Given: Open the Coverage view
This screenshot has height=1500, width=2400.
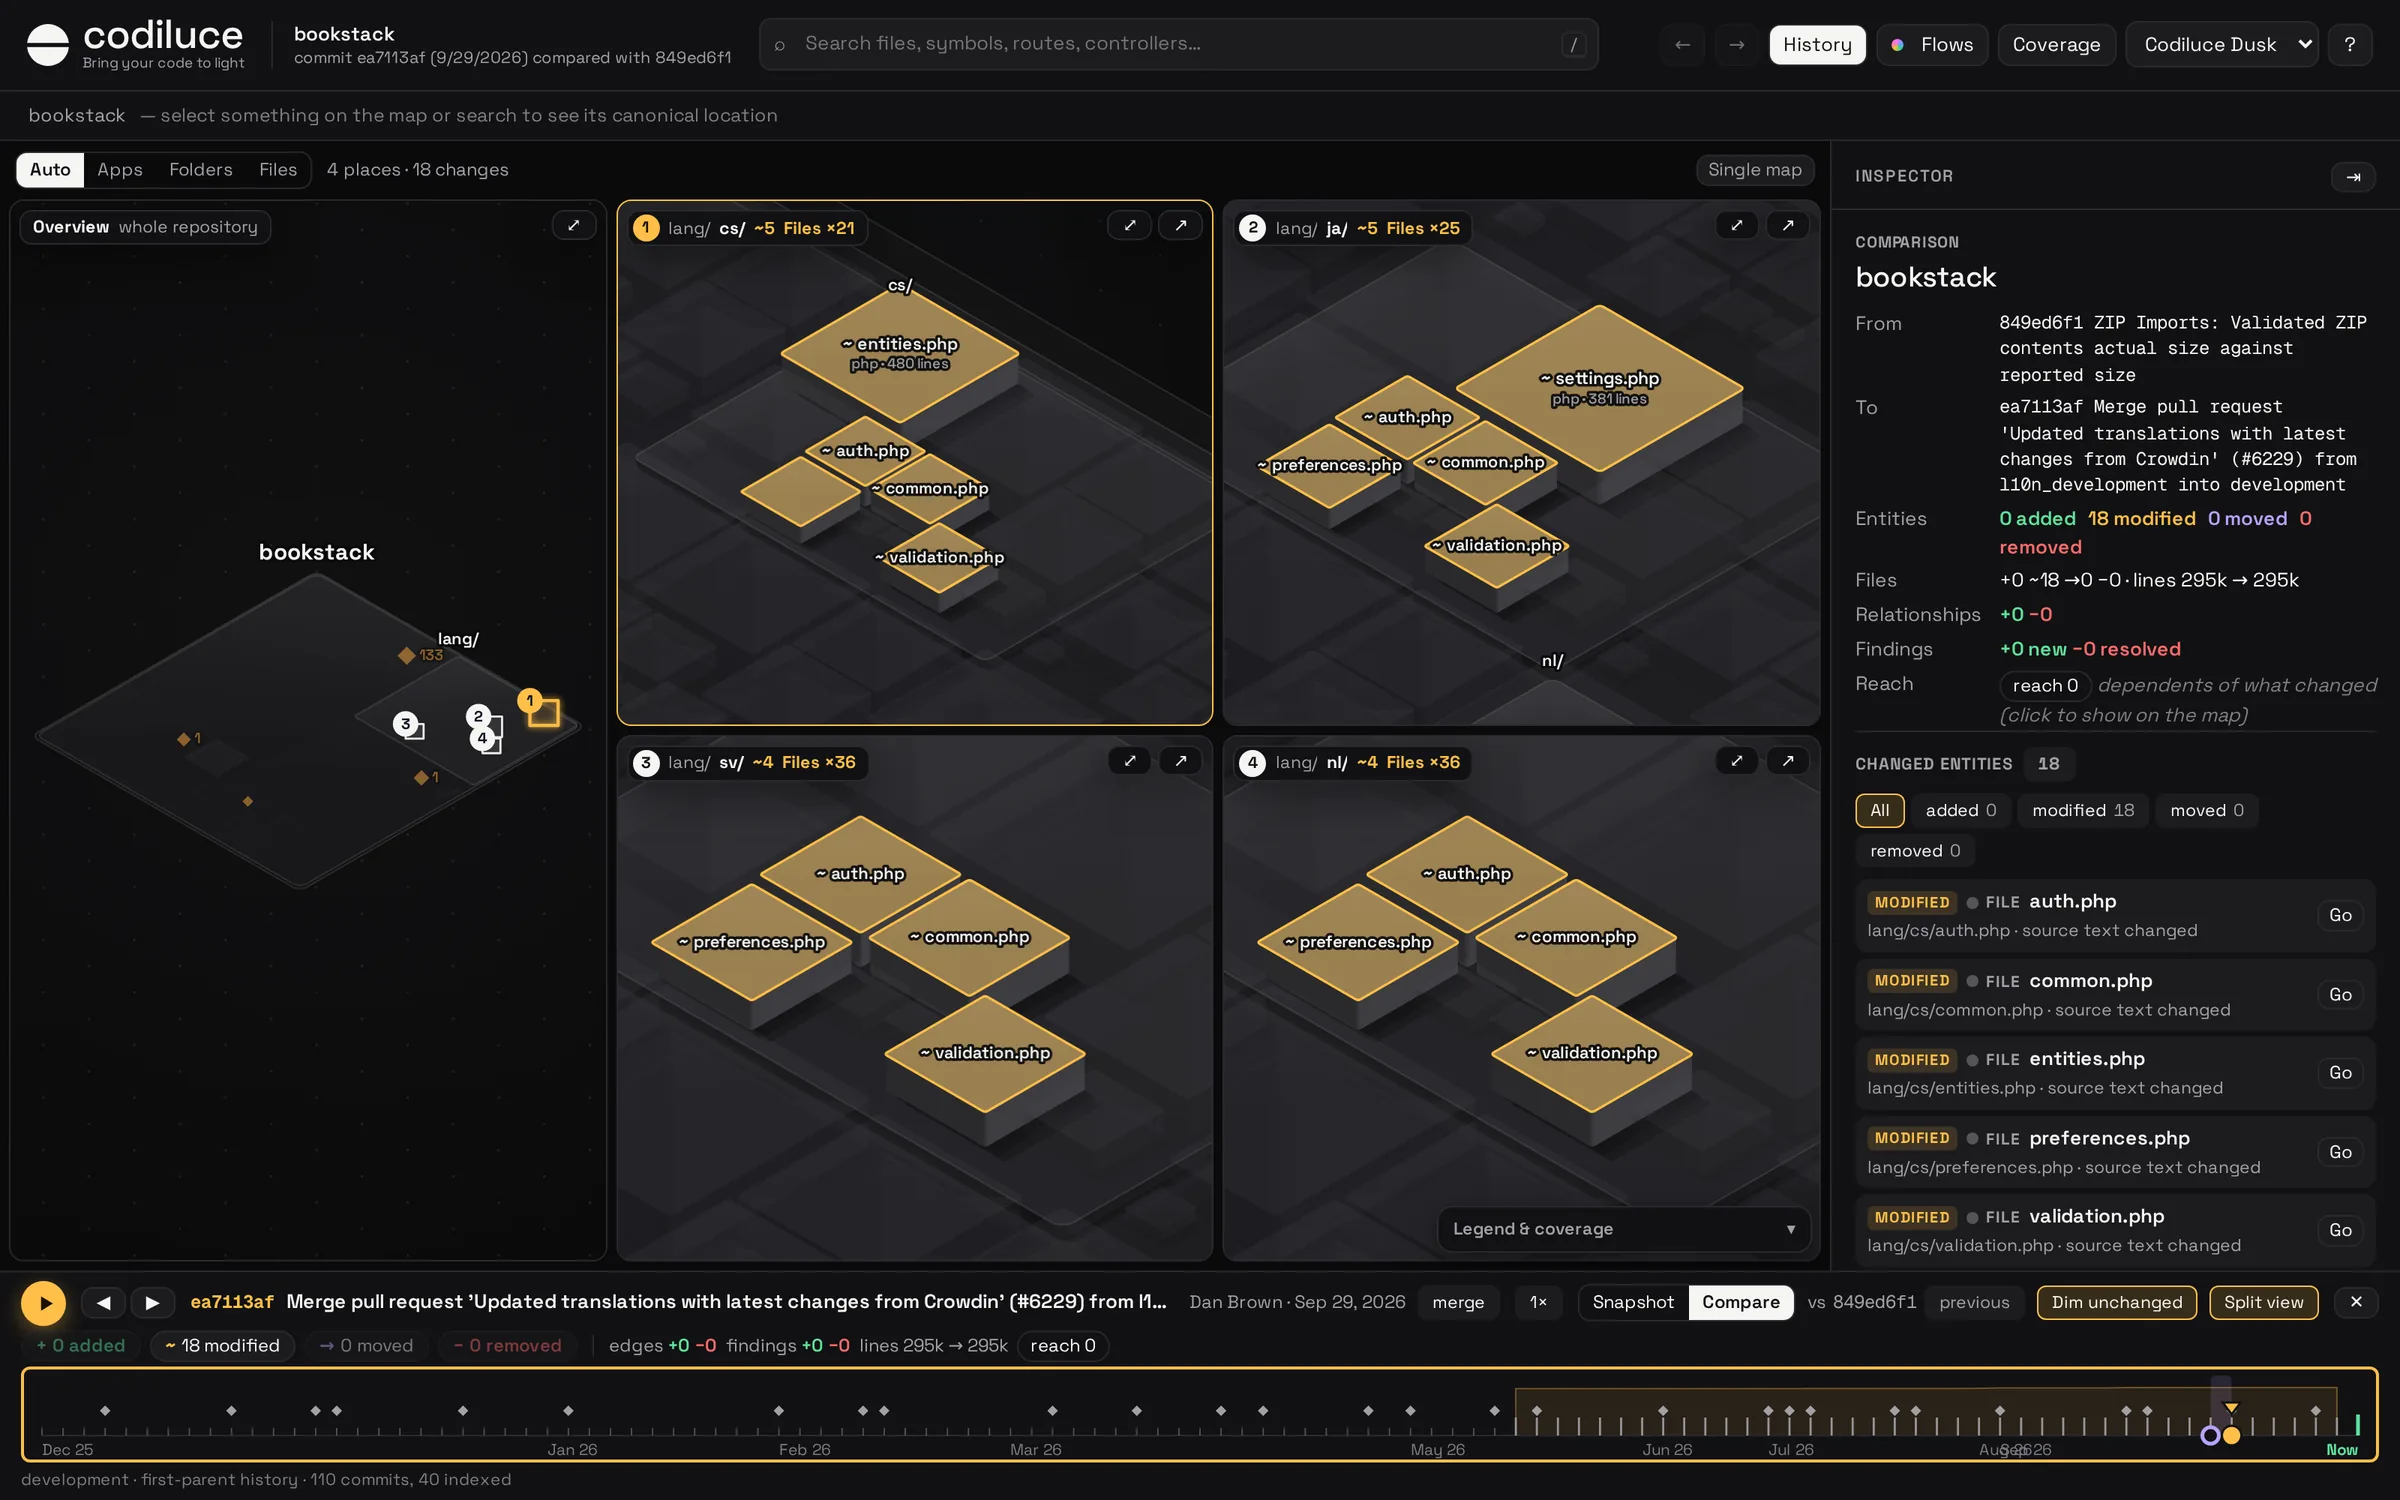Looking at the screenshot, I should (x=2056, y=45).
